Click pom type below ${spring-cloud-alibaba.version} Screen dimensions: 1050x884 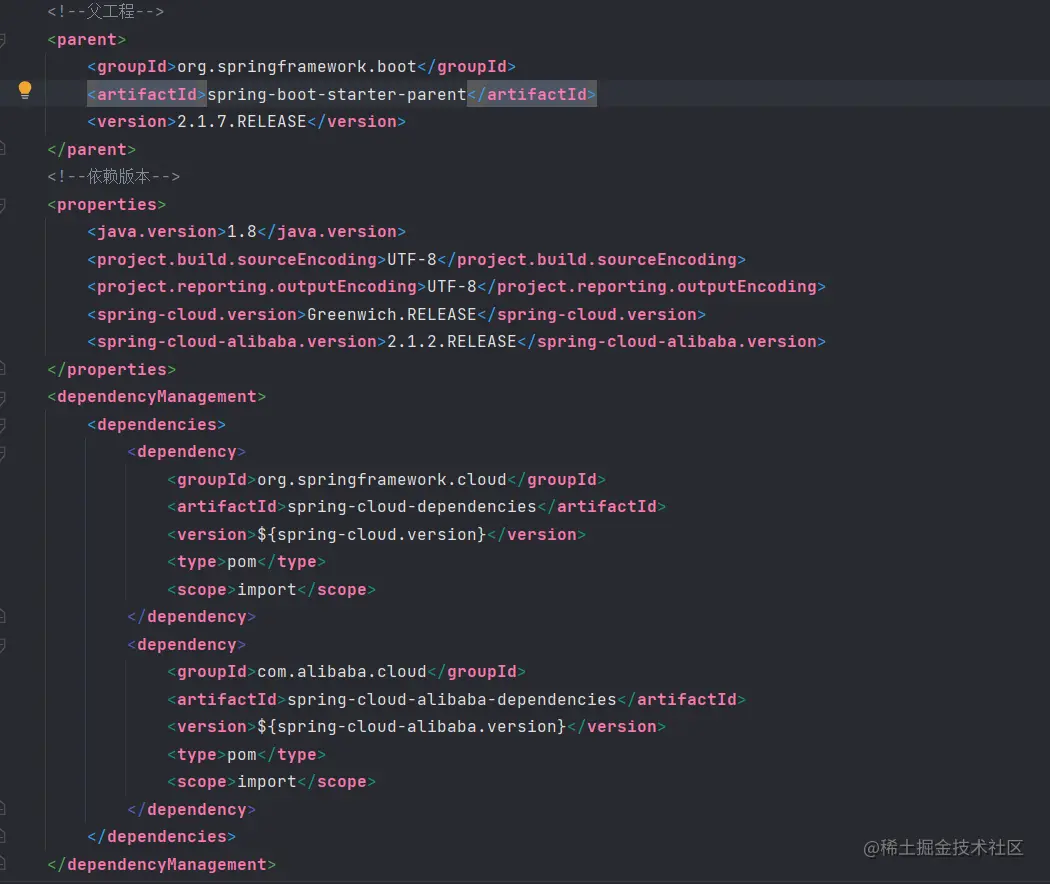(242, 755)
